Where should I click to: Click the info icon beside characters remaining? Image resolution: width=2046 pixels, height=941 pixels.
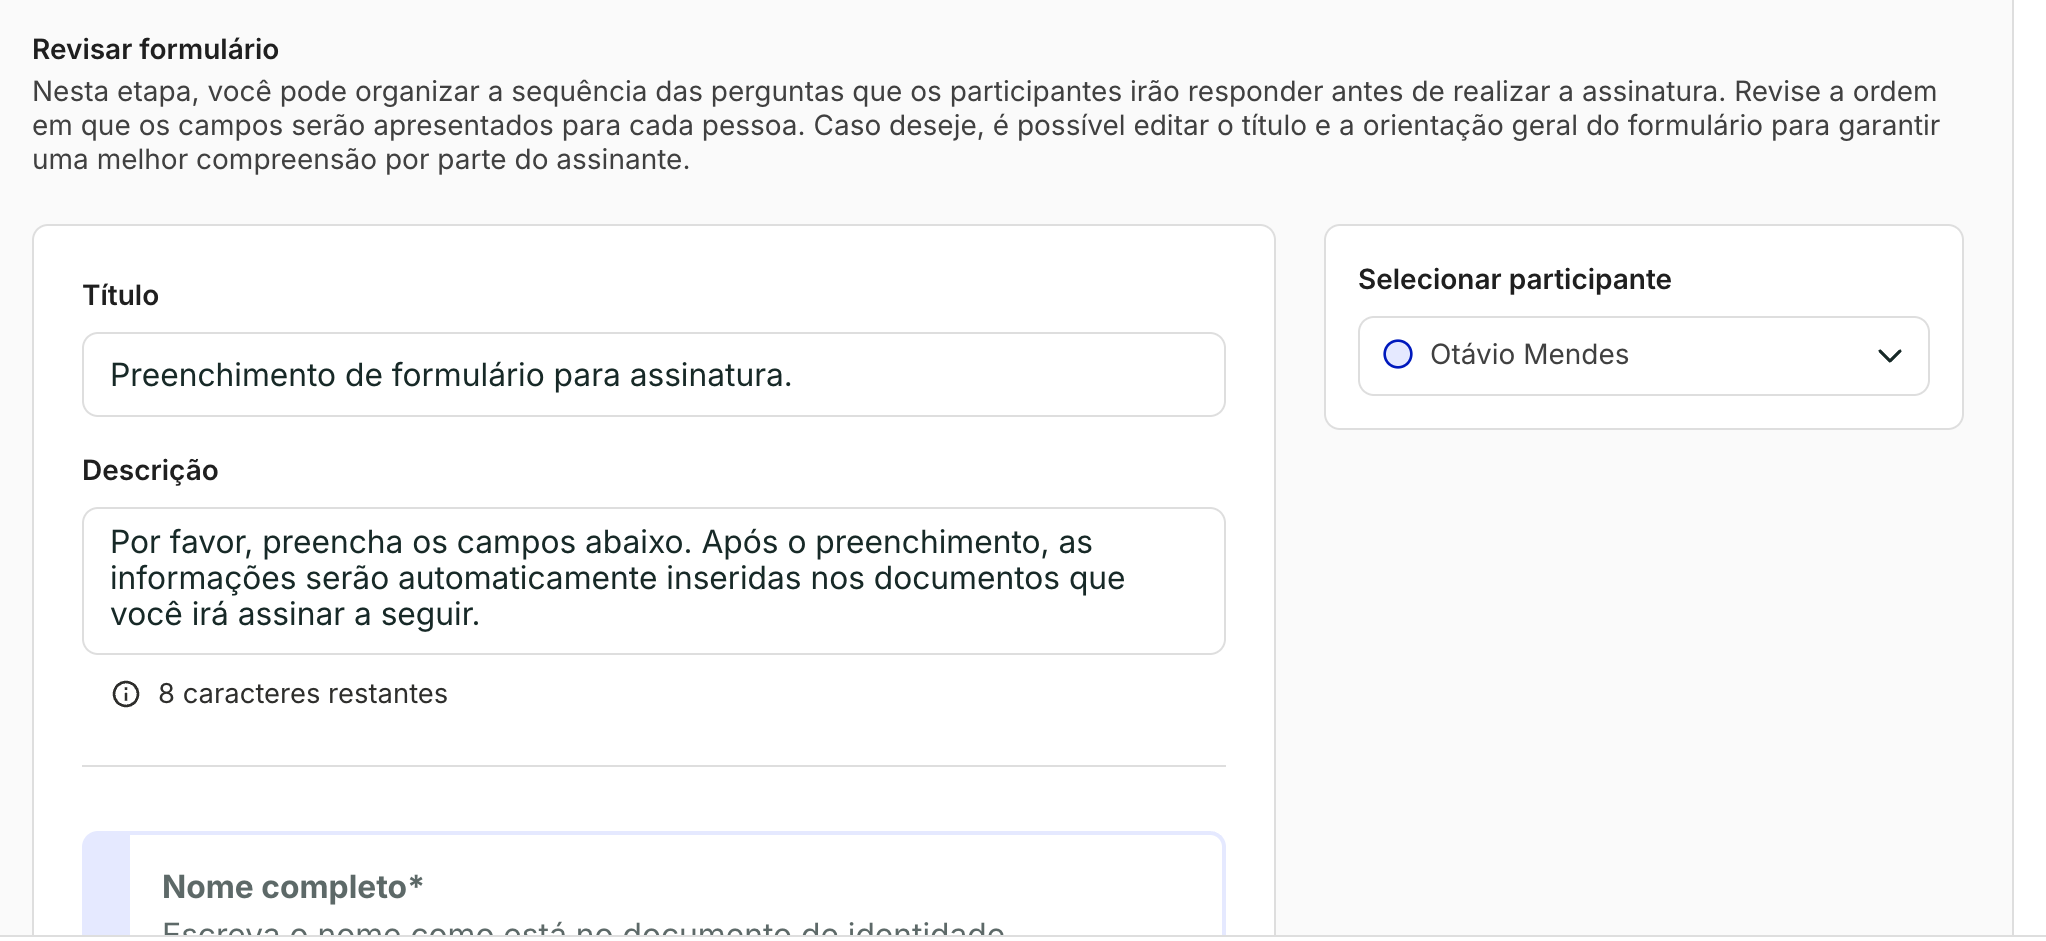126,694
